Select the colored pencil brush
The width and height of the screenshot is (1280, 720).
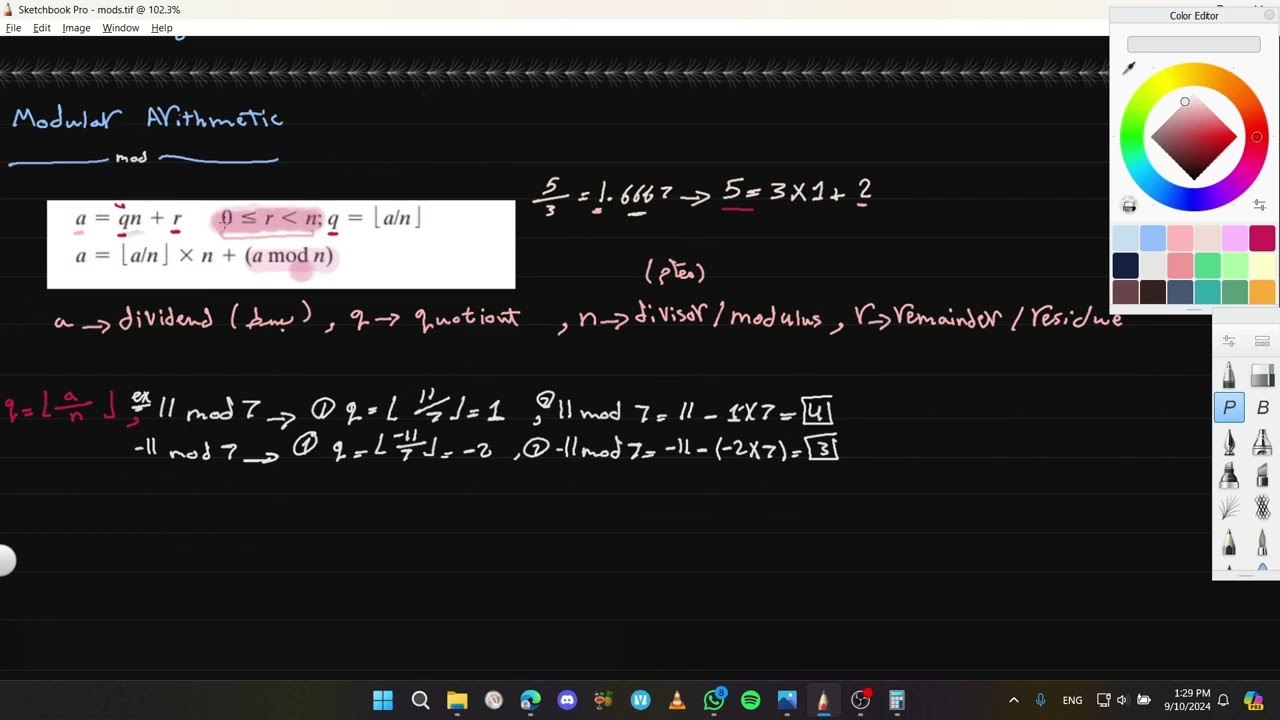pyautogui.click(x=1229, y=542)
